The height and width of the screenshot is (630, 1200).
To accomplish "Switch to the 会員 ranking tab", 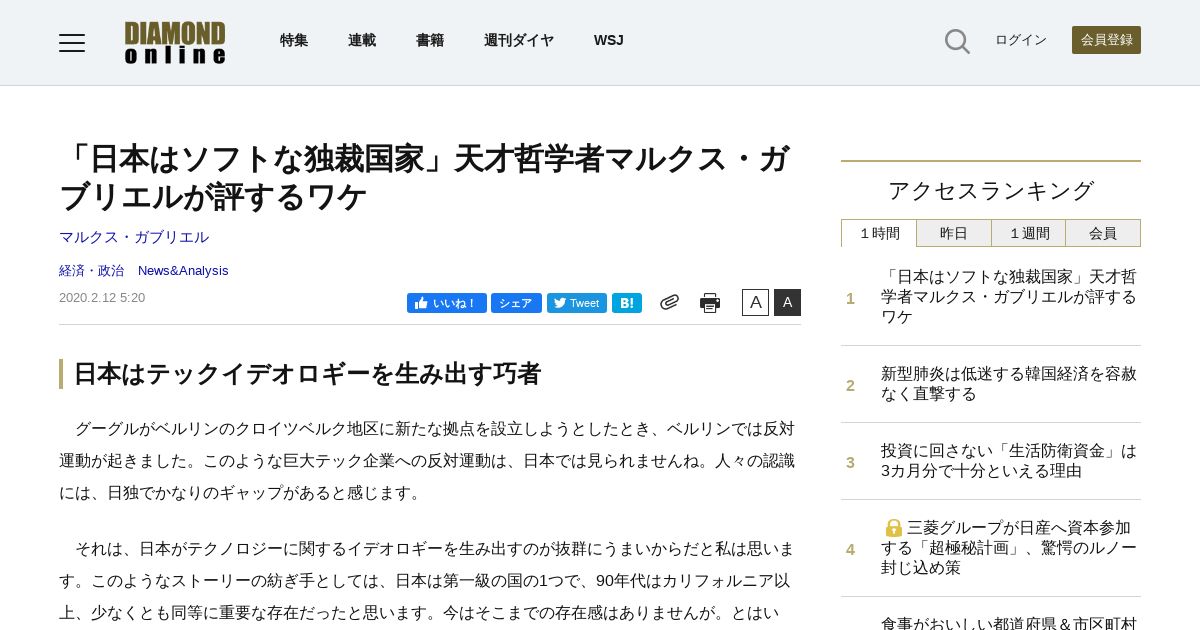I will click(1103, 233).
